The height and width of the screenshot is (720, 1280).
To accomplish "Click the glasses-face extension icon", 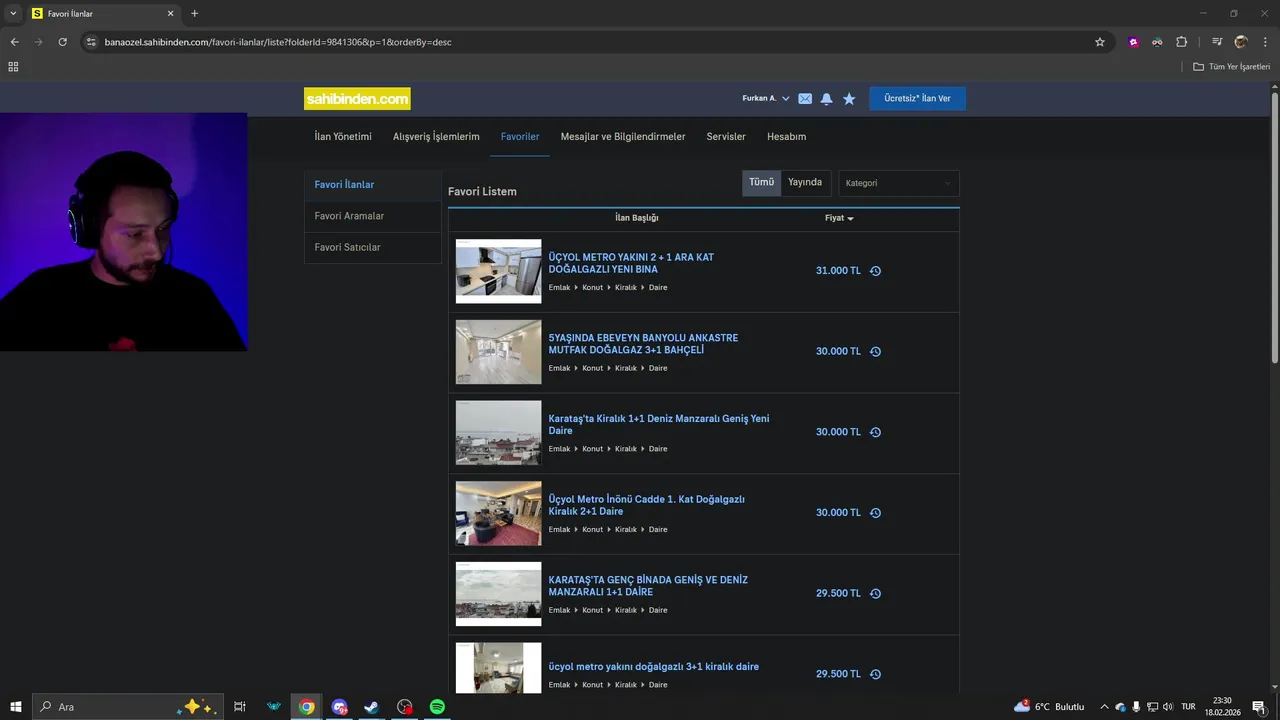I will (x=1157, y=42).
